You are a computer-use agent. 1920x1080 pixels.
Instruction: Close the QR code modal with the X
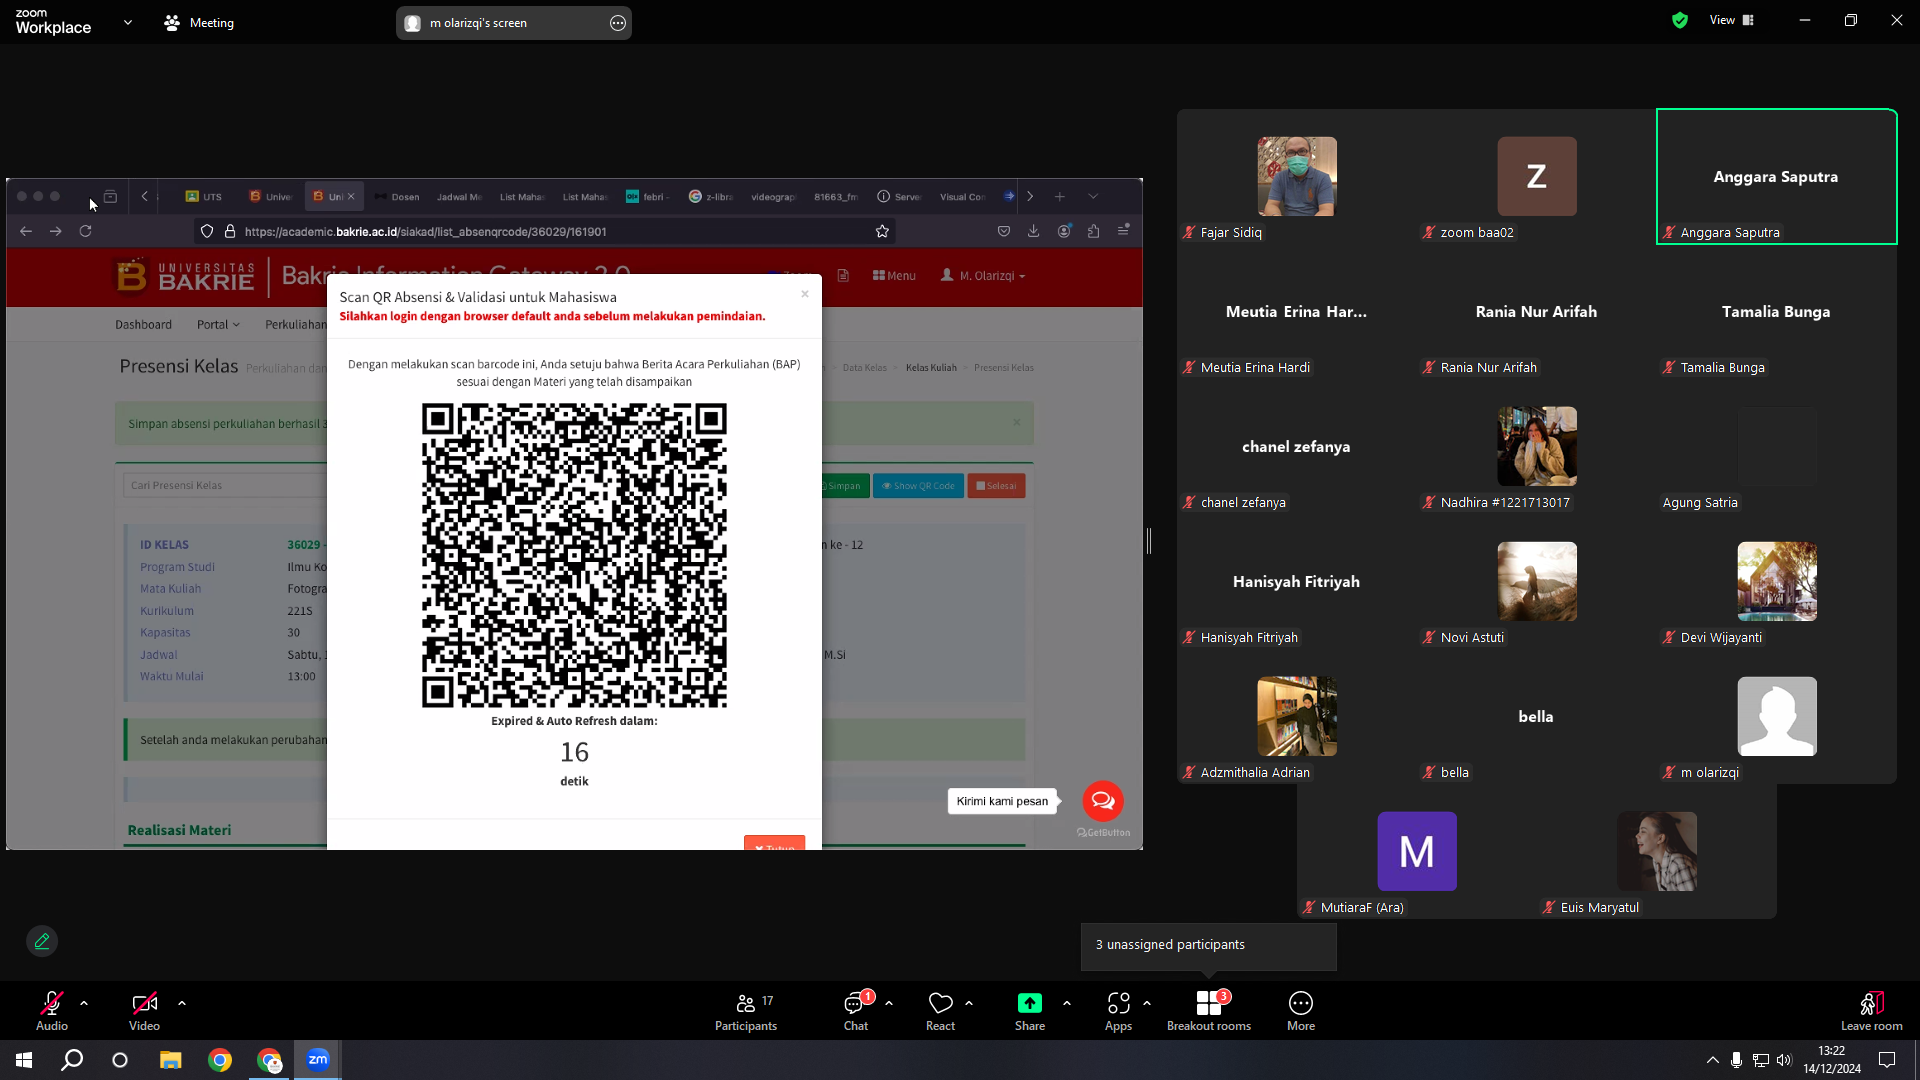click(805, 294)
